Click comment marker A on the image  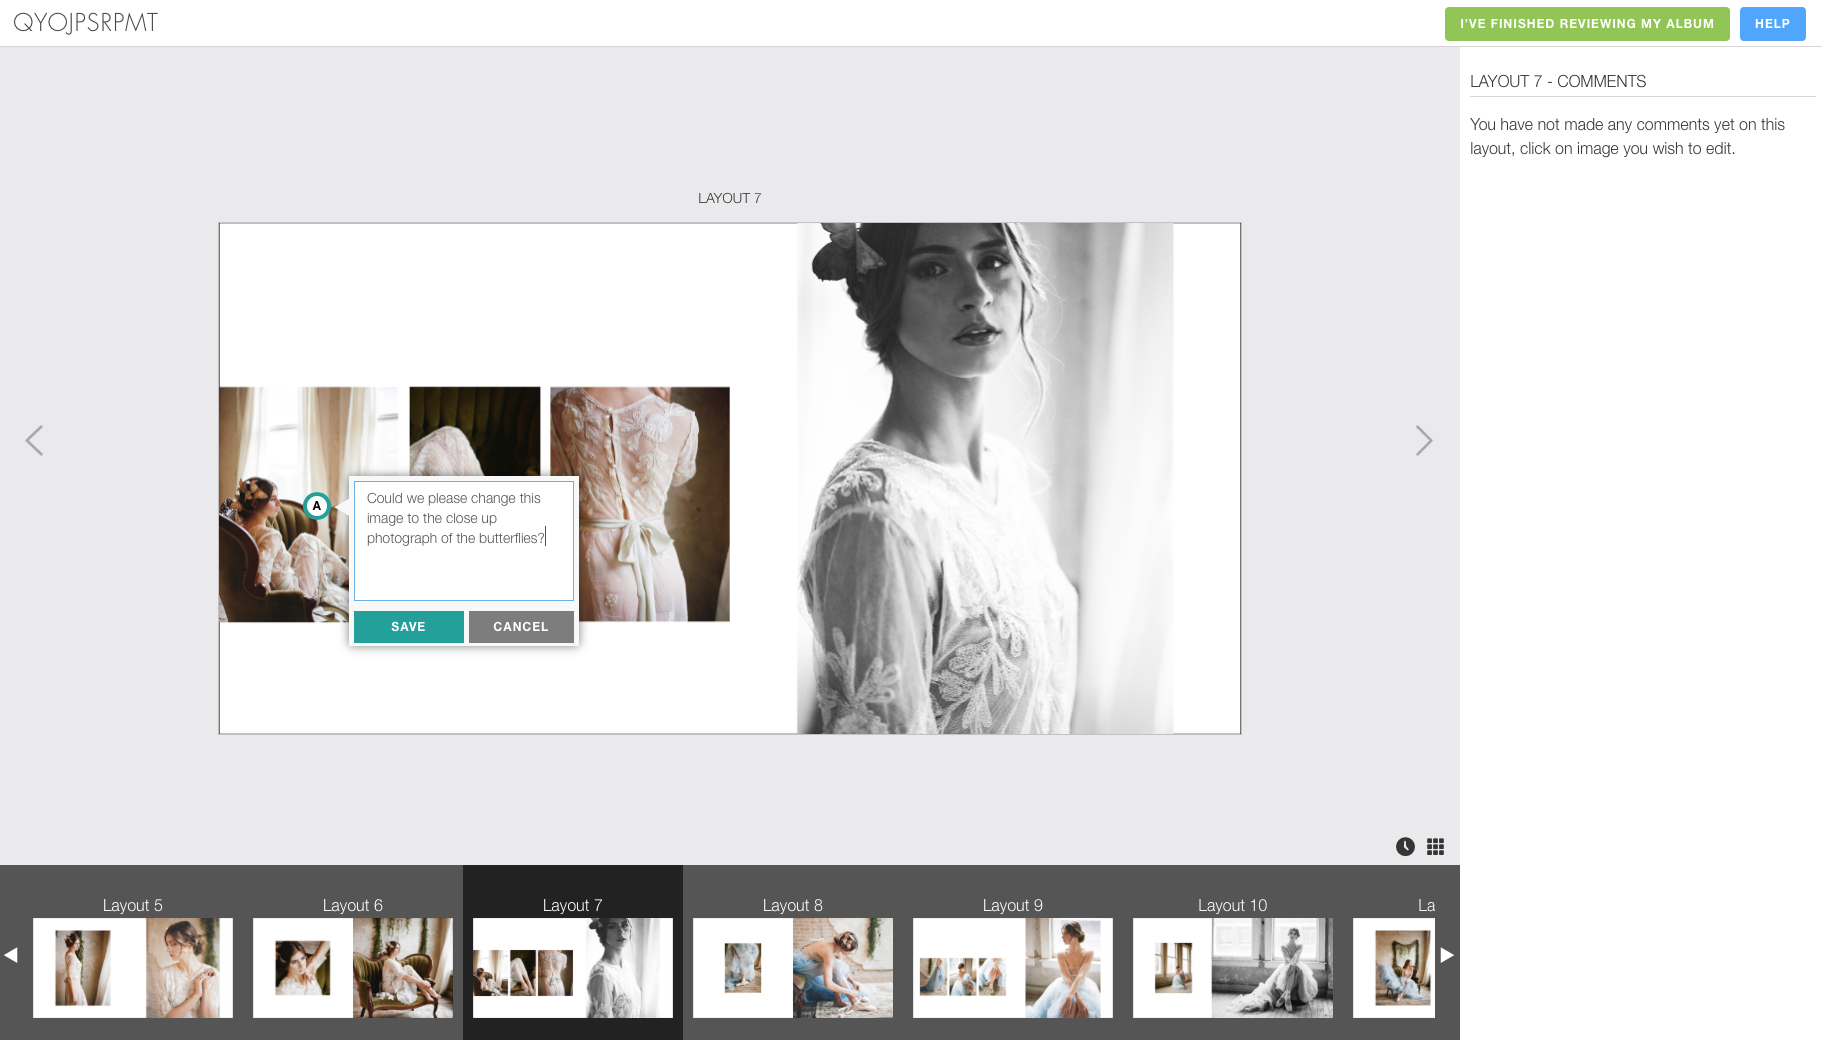coord(317,506)
